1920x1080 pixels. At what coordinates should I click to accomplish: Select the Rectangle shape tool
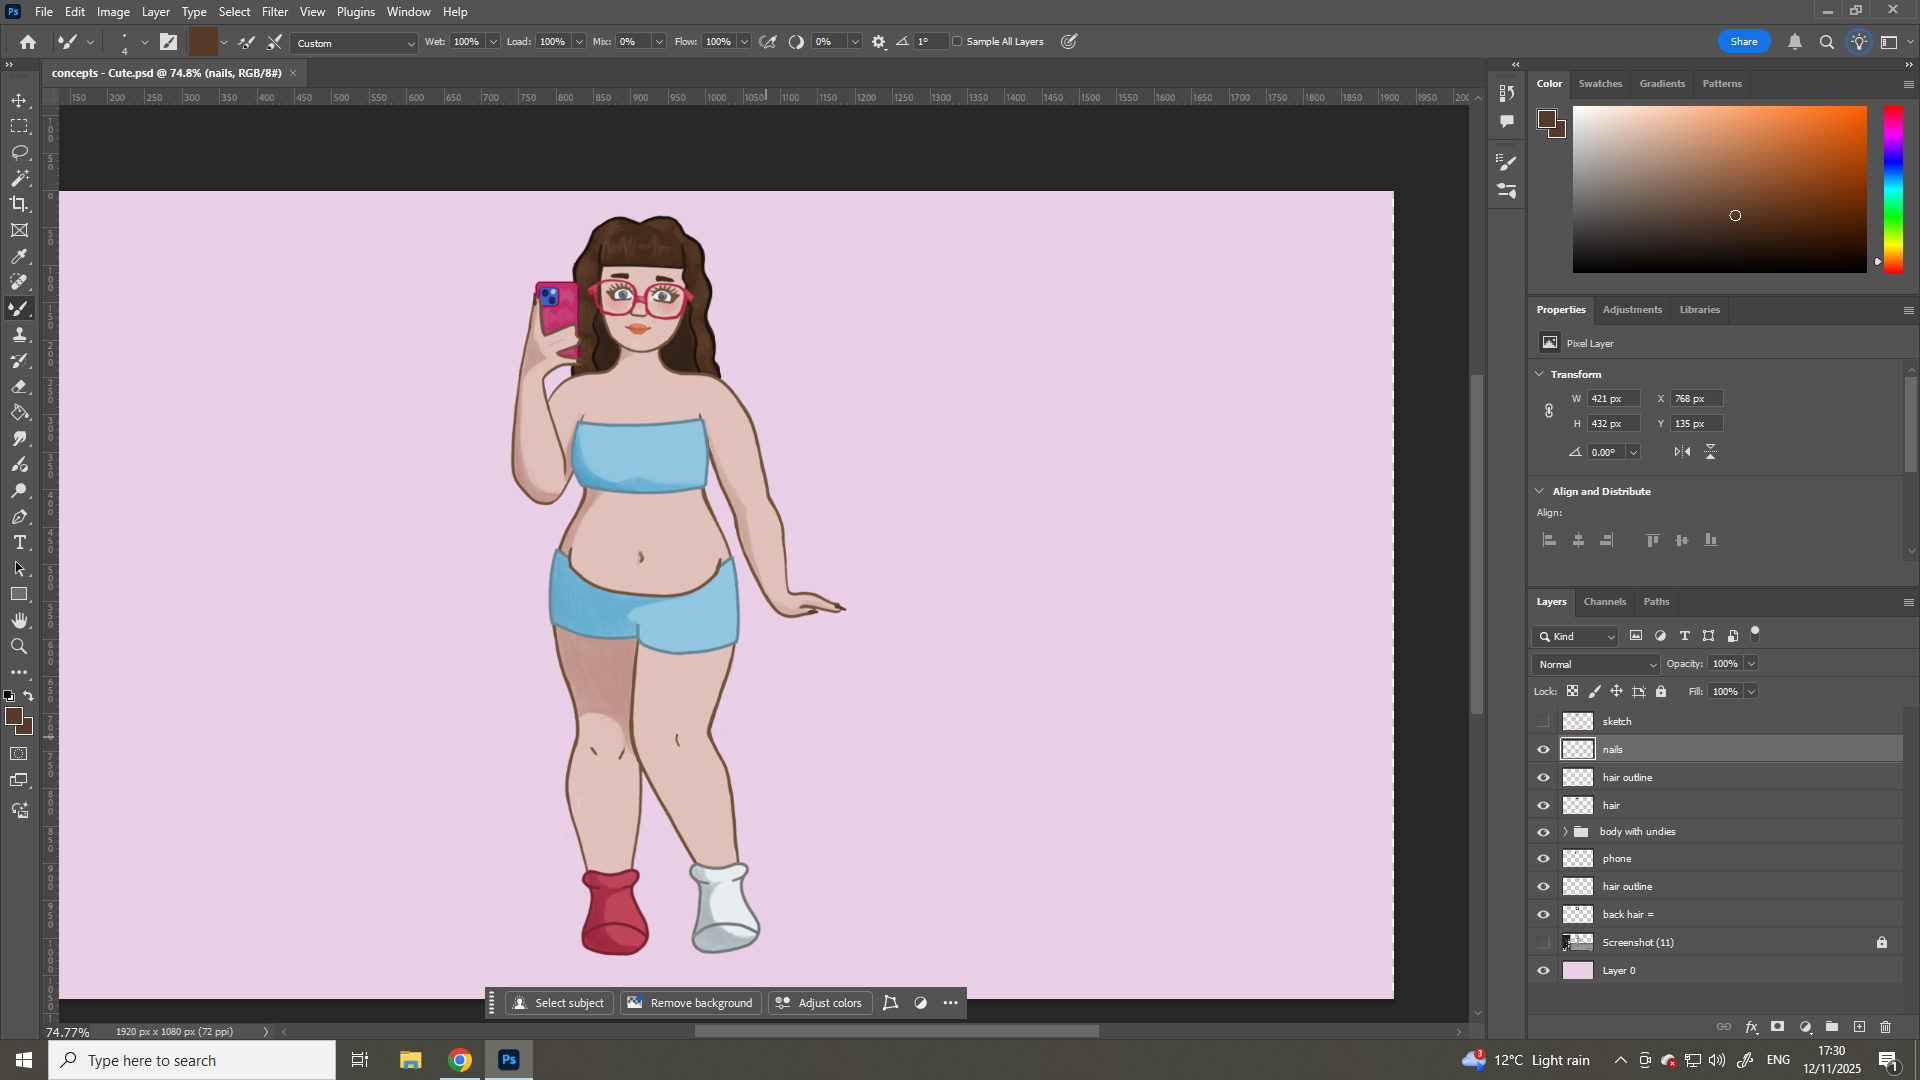[19, 595]
